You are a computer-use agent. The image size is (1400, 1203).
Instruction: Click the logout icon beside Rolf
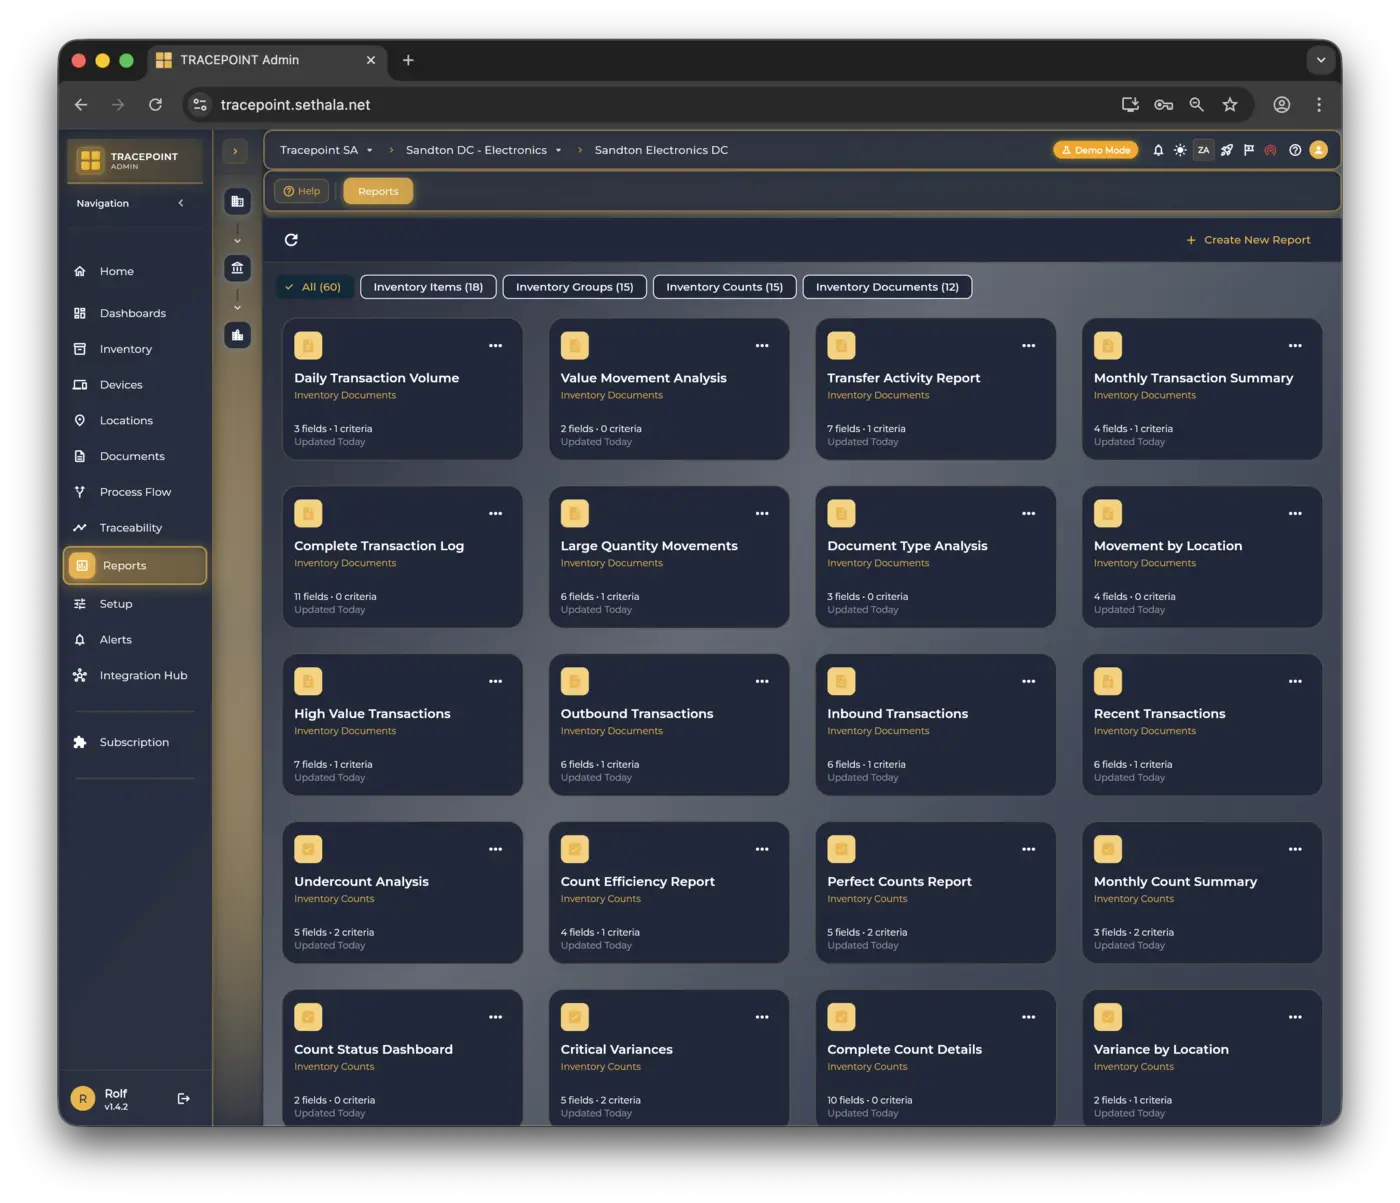(184, 1099)
